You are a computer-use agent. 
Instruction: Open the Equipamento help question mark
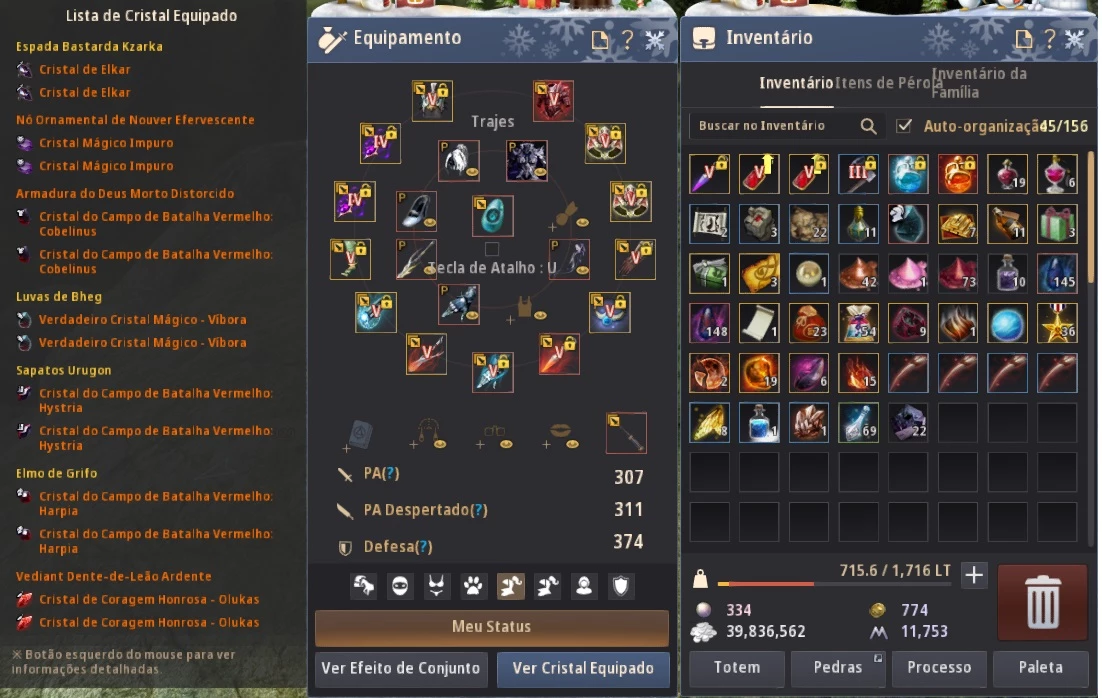(x=627, y=39)
